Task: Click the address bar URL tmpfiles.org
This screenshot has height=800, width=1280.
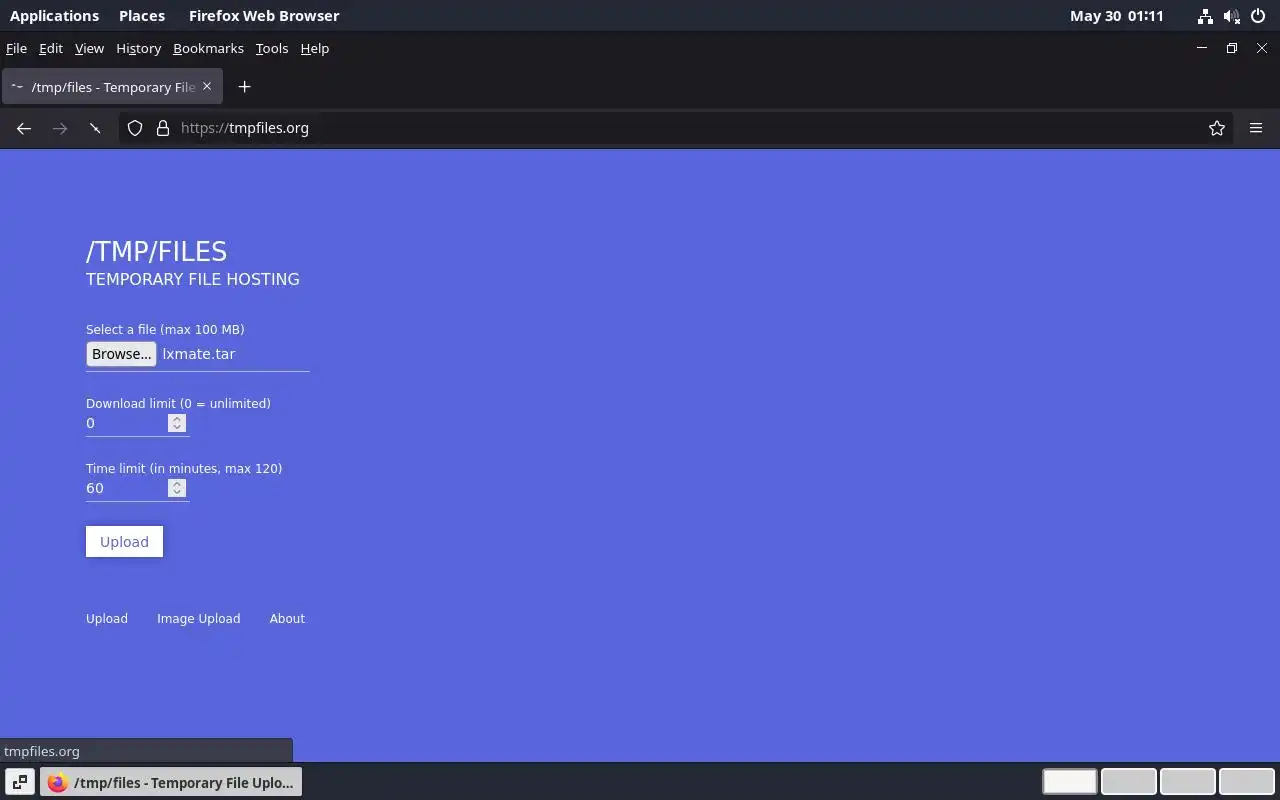Action: (245, 128)
